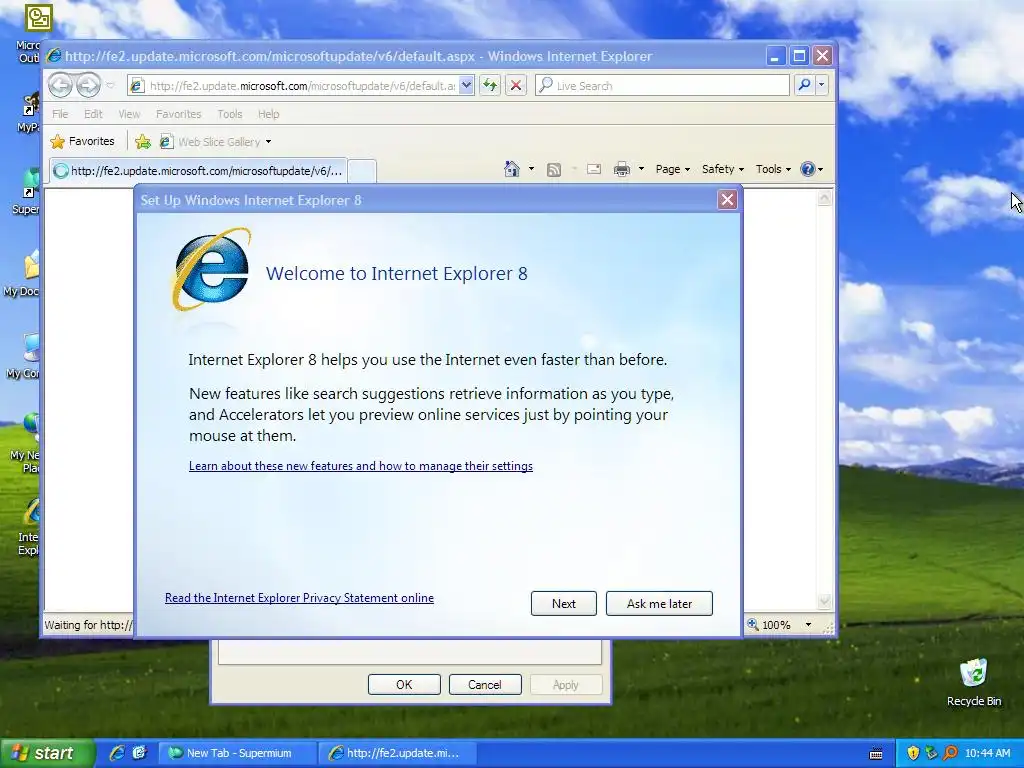Open the Tools menu in menu bar

230,114
